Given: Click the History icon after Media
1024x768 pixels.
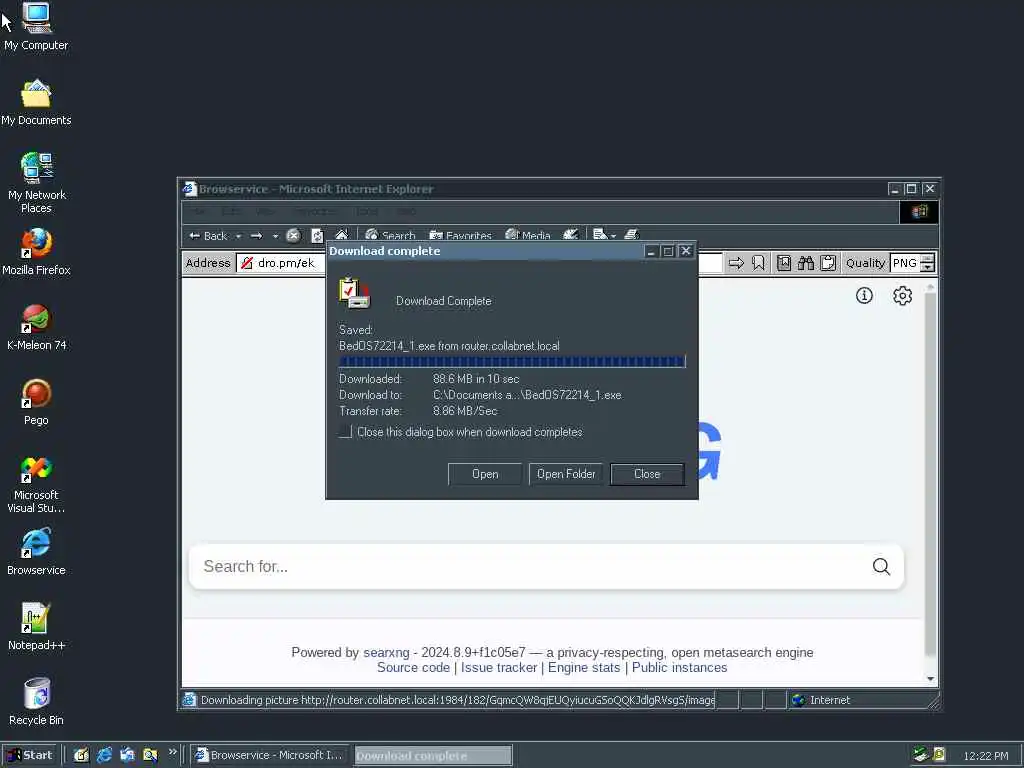Looking at the screenshot, I should tap(570, 234).
